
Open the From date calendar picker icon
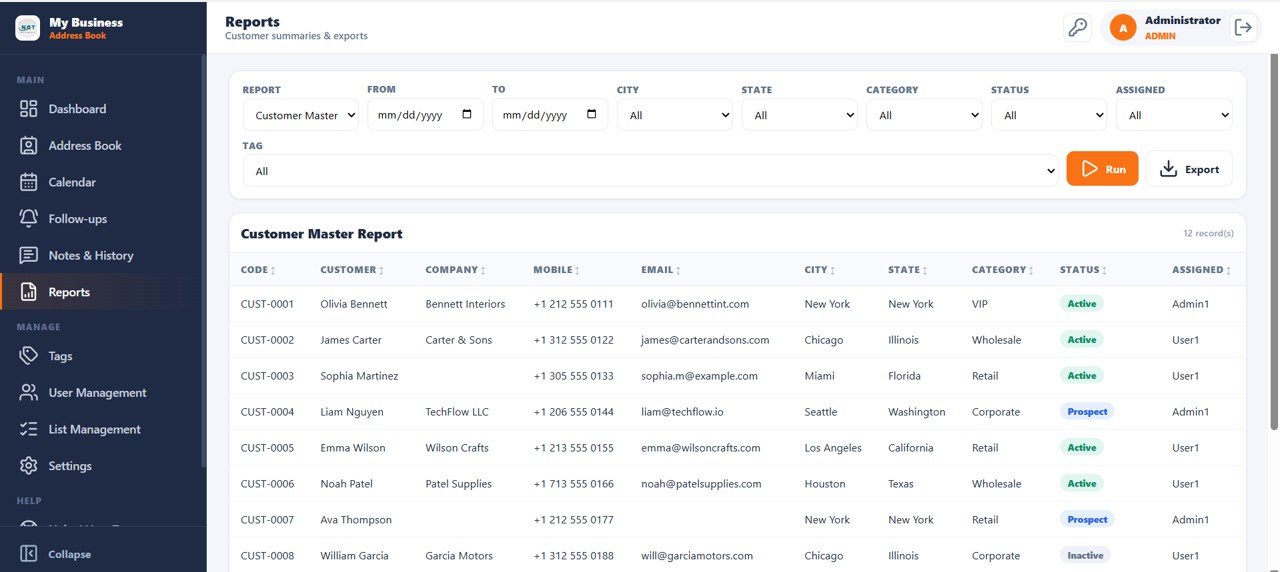[467, 114]
